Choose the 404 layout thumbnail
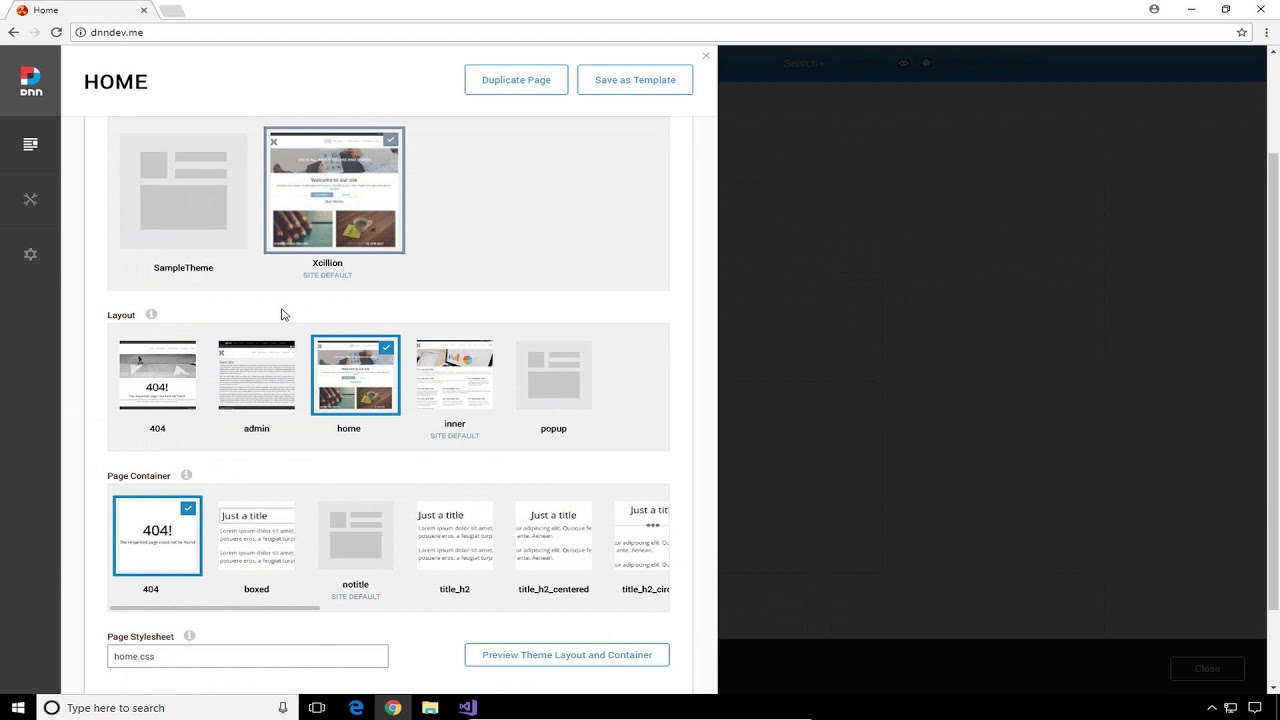 click(157, 375)
